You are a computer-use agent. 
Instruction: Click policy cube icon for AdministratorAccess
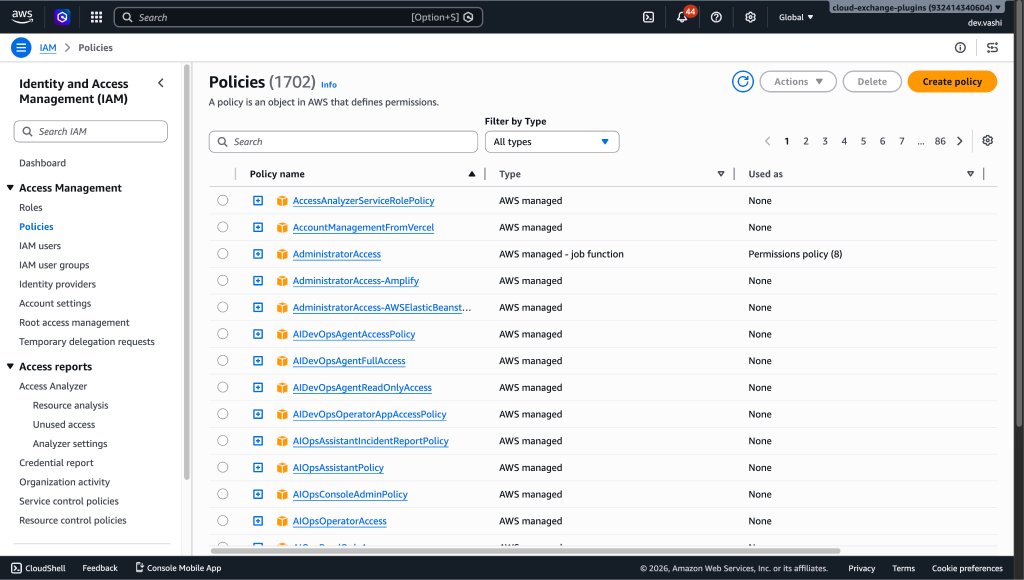282,254
